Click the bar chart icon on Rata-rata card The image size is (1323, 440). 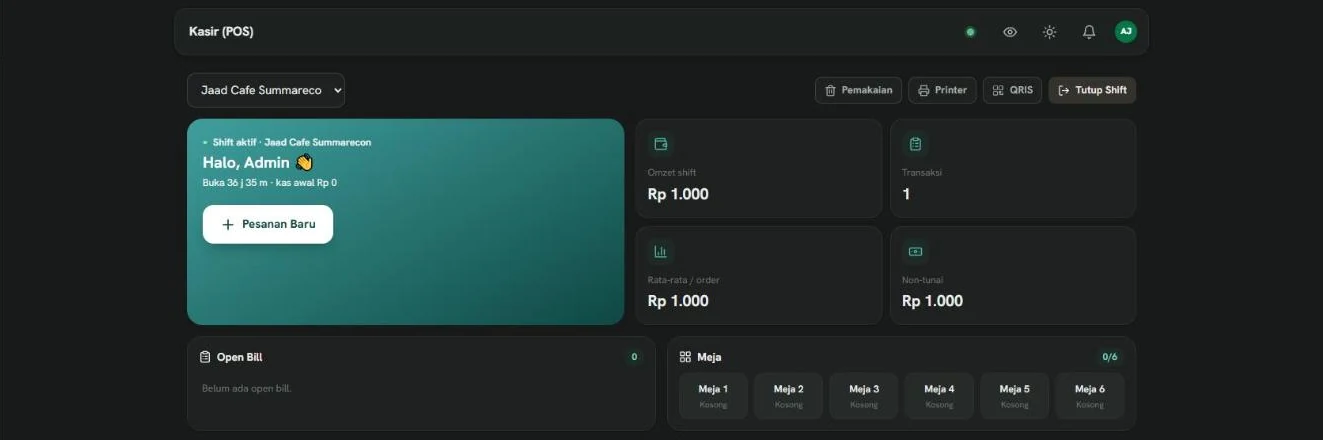(x=660, y=251)
